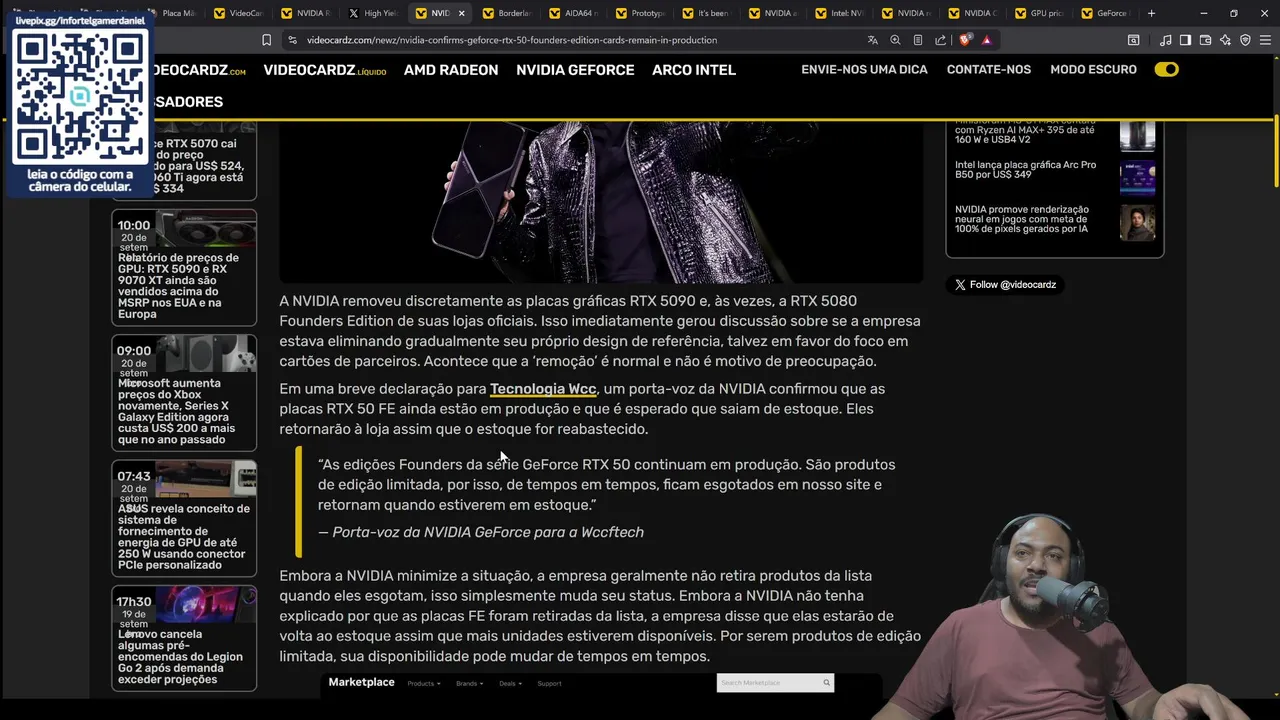This screenshot has height=720, width=1280.
Task: Toggle the browser sidebar panel icon
Action: click(1185, 40)
